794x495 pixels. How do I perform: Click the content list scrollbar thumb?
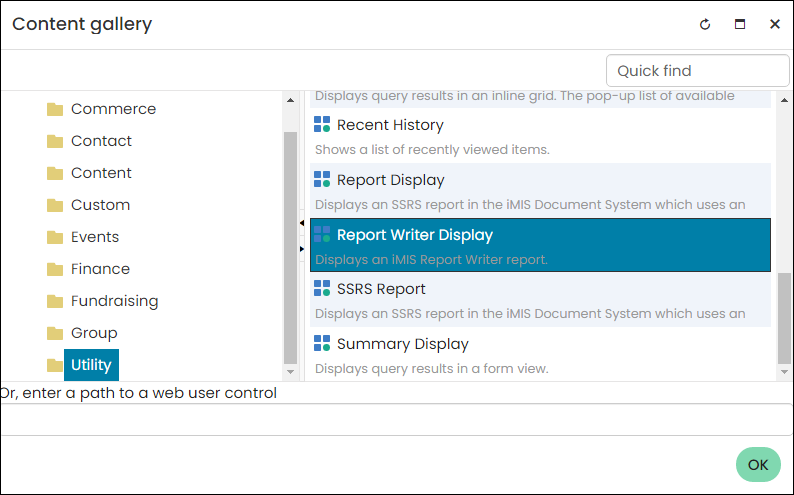tap(784, 318)
